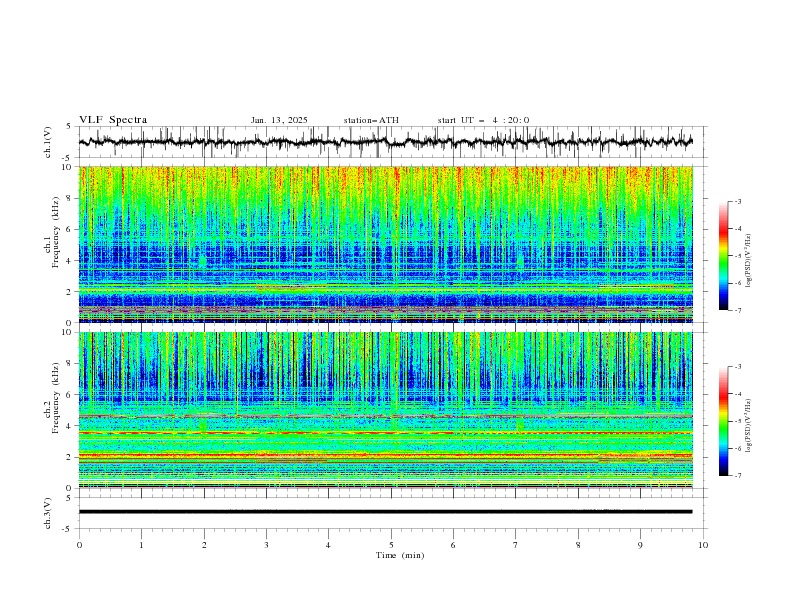Click the 'VLF Spectra' title text

[x=113, y=120]
